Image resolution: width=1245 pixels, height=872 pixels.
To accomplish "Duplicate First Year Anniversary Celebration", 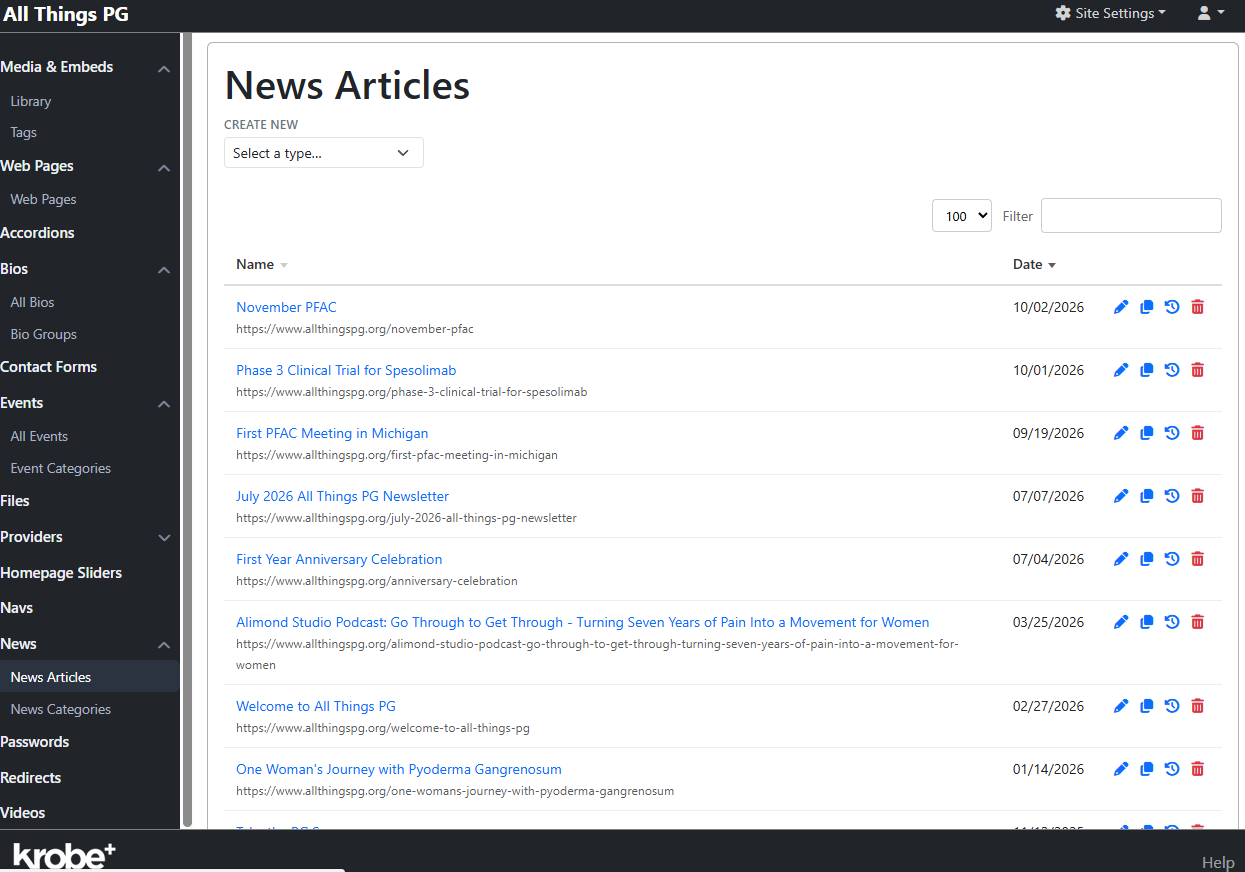I will click(x=1147, y=559).
